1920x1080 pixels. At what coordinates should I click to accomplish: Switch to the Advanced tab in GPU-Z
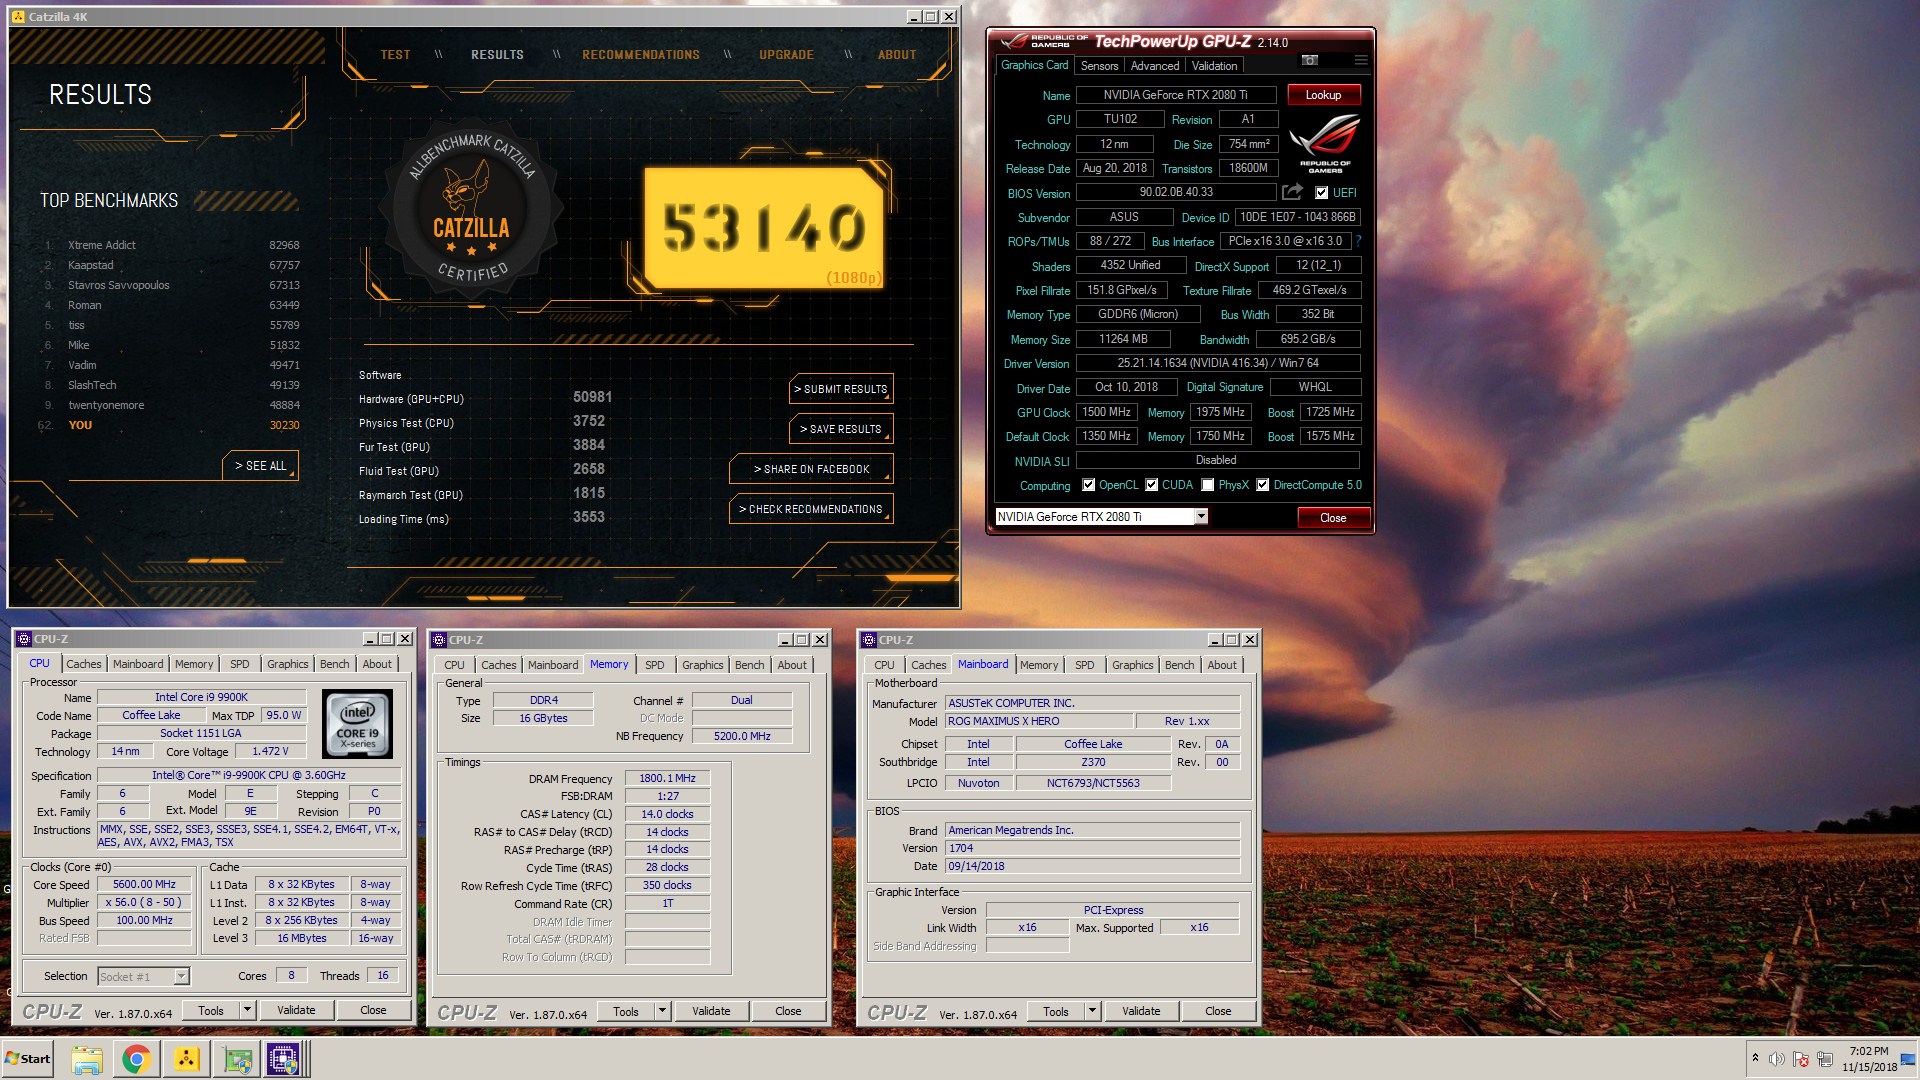pos(1155,66)
